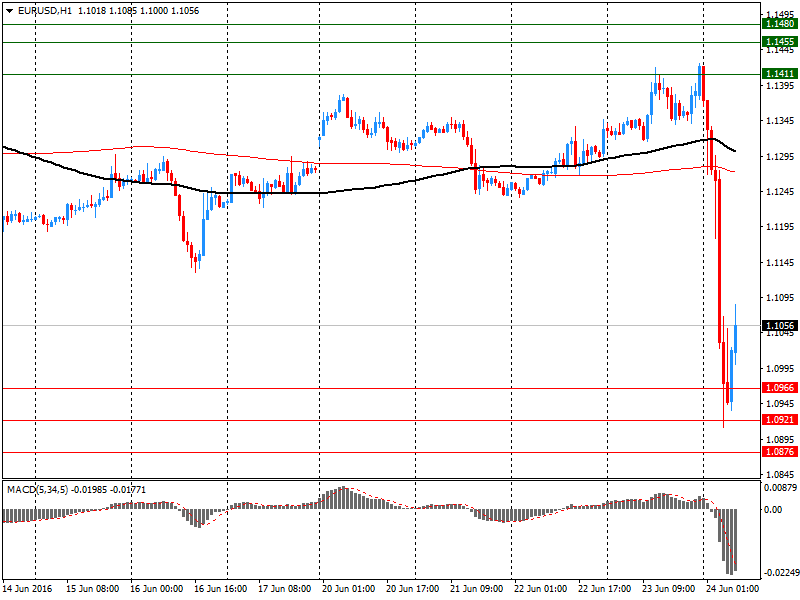Screen dimensions: 800x600
Task: Click the 17 Jun 08:00 time label
Action: pos(284,588)
